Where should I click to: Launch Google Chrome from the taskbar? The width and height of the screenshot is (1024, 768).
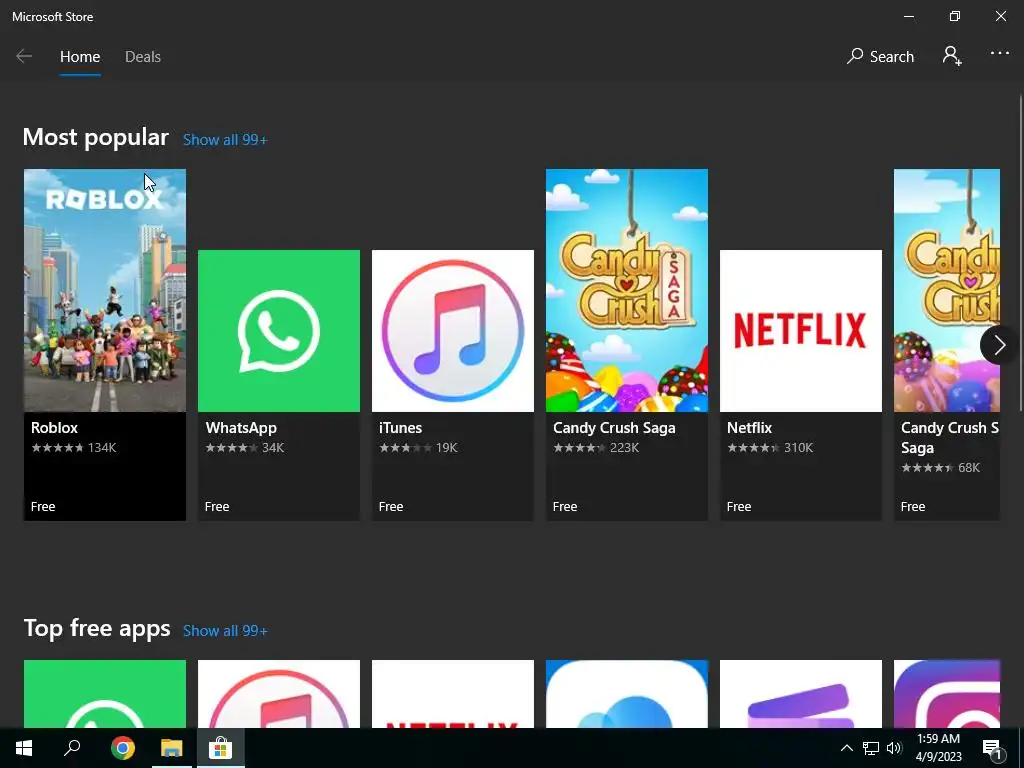tap(122, 748)
